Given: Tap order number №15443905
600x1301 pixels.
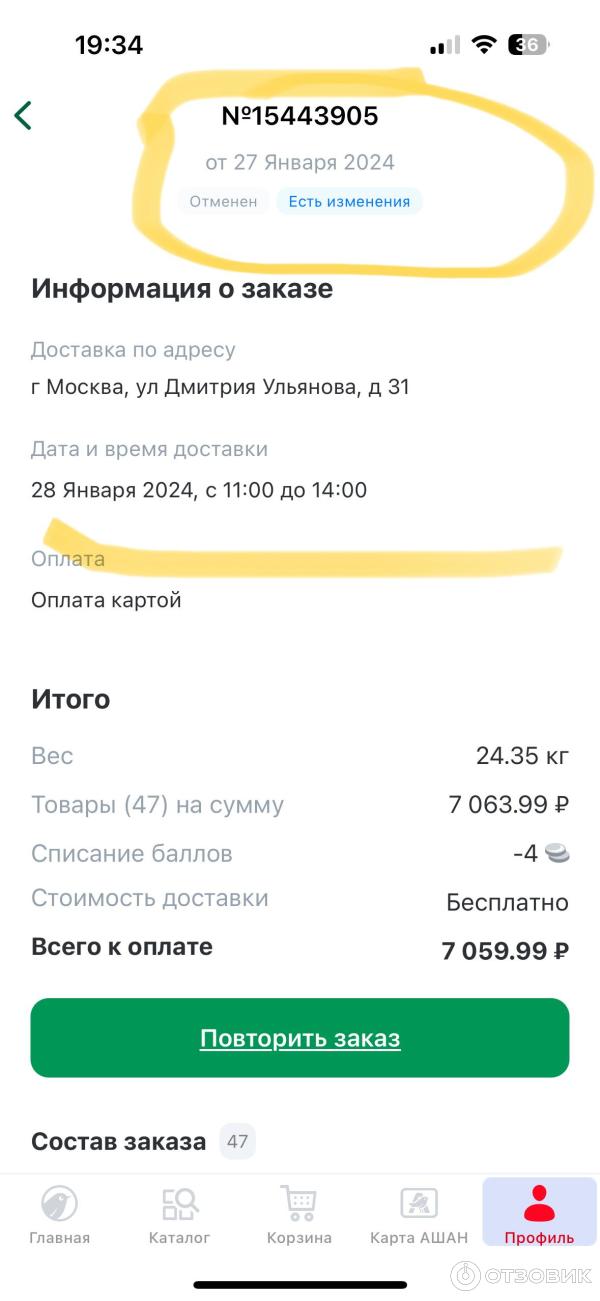Looking at the screenshot, I should (300, 116).
